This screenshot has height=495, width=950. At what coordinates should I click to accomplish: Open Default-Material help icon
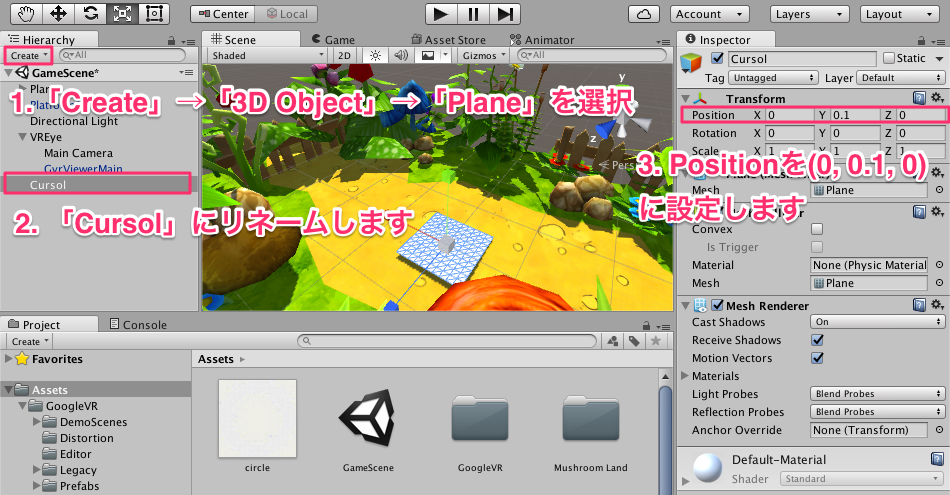point(937,459)
